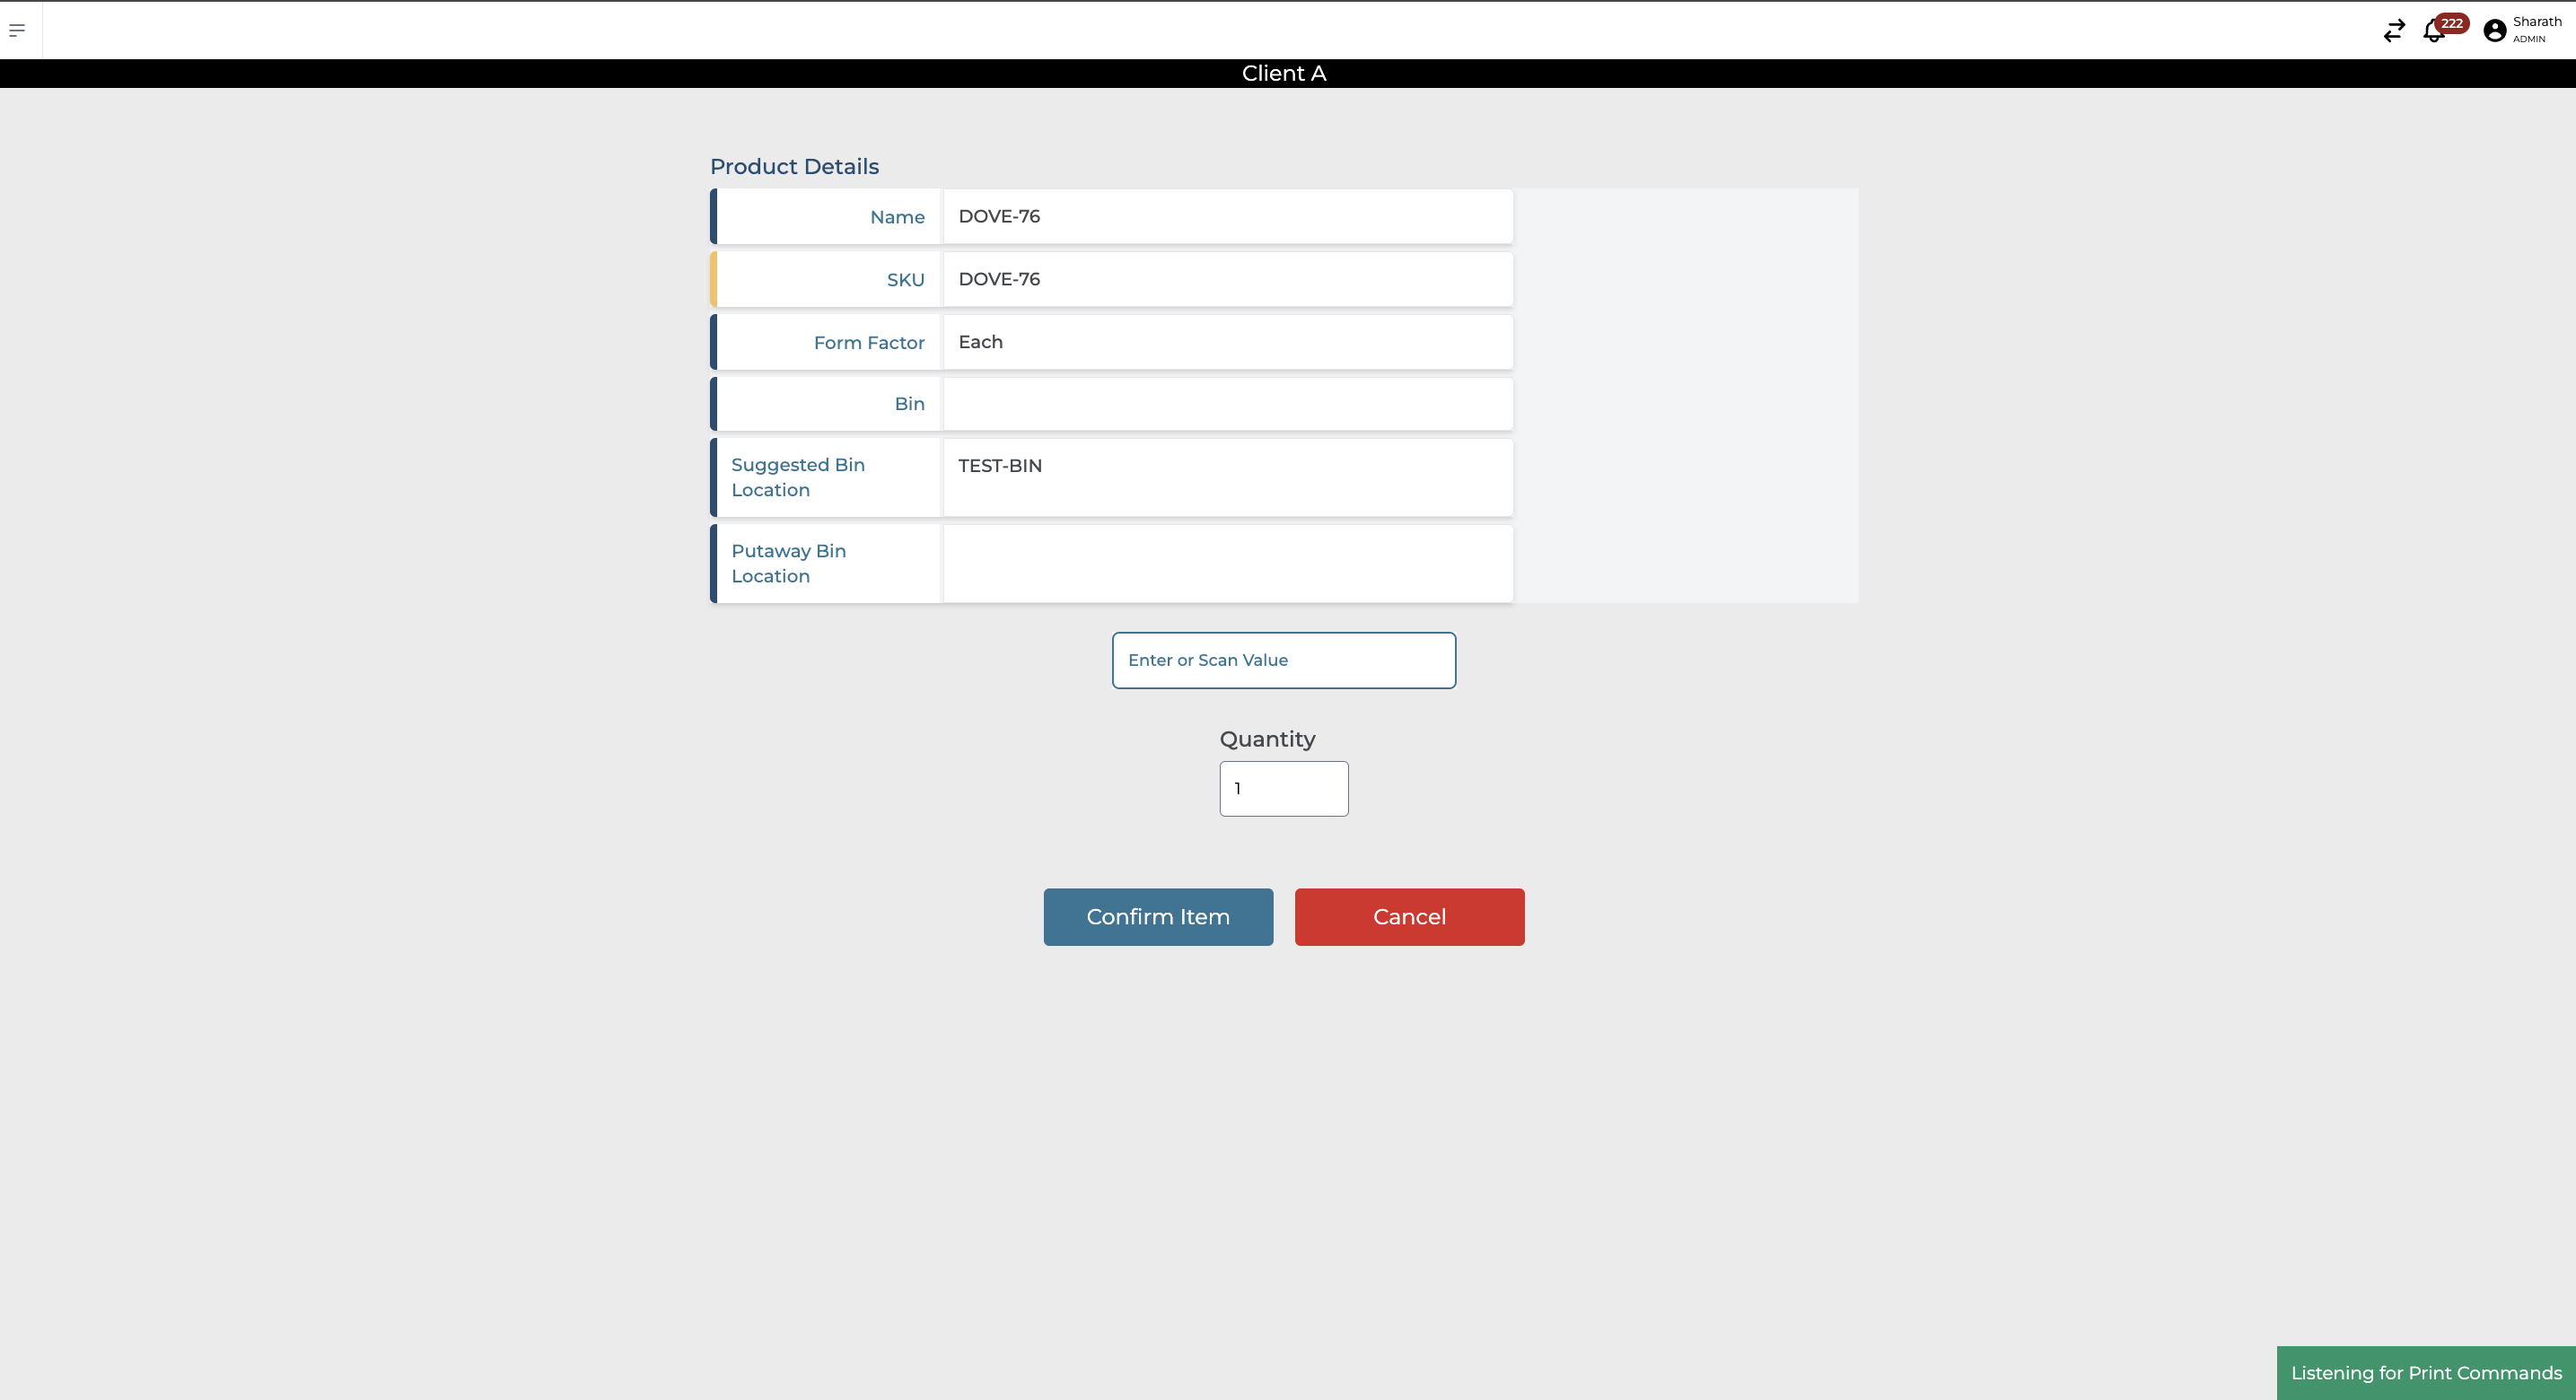Focus the Enter or Scan Value field

click(x=1283, y=660)
